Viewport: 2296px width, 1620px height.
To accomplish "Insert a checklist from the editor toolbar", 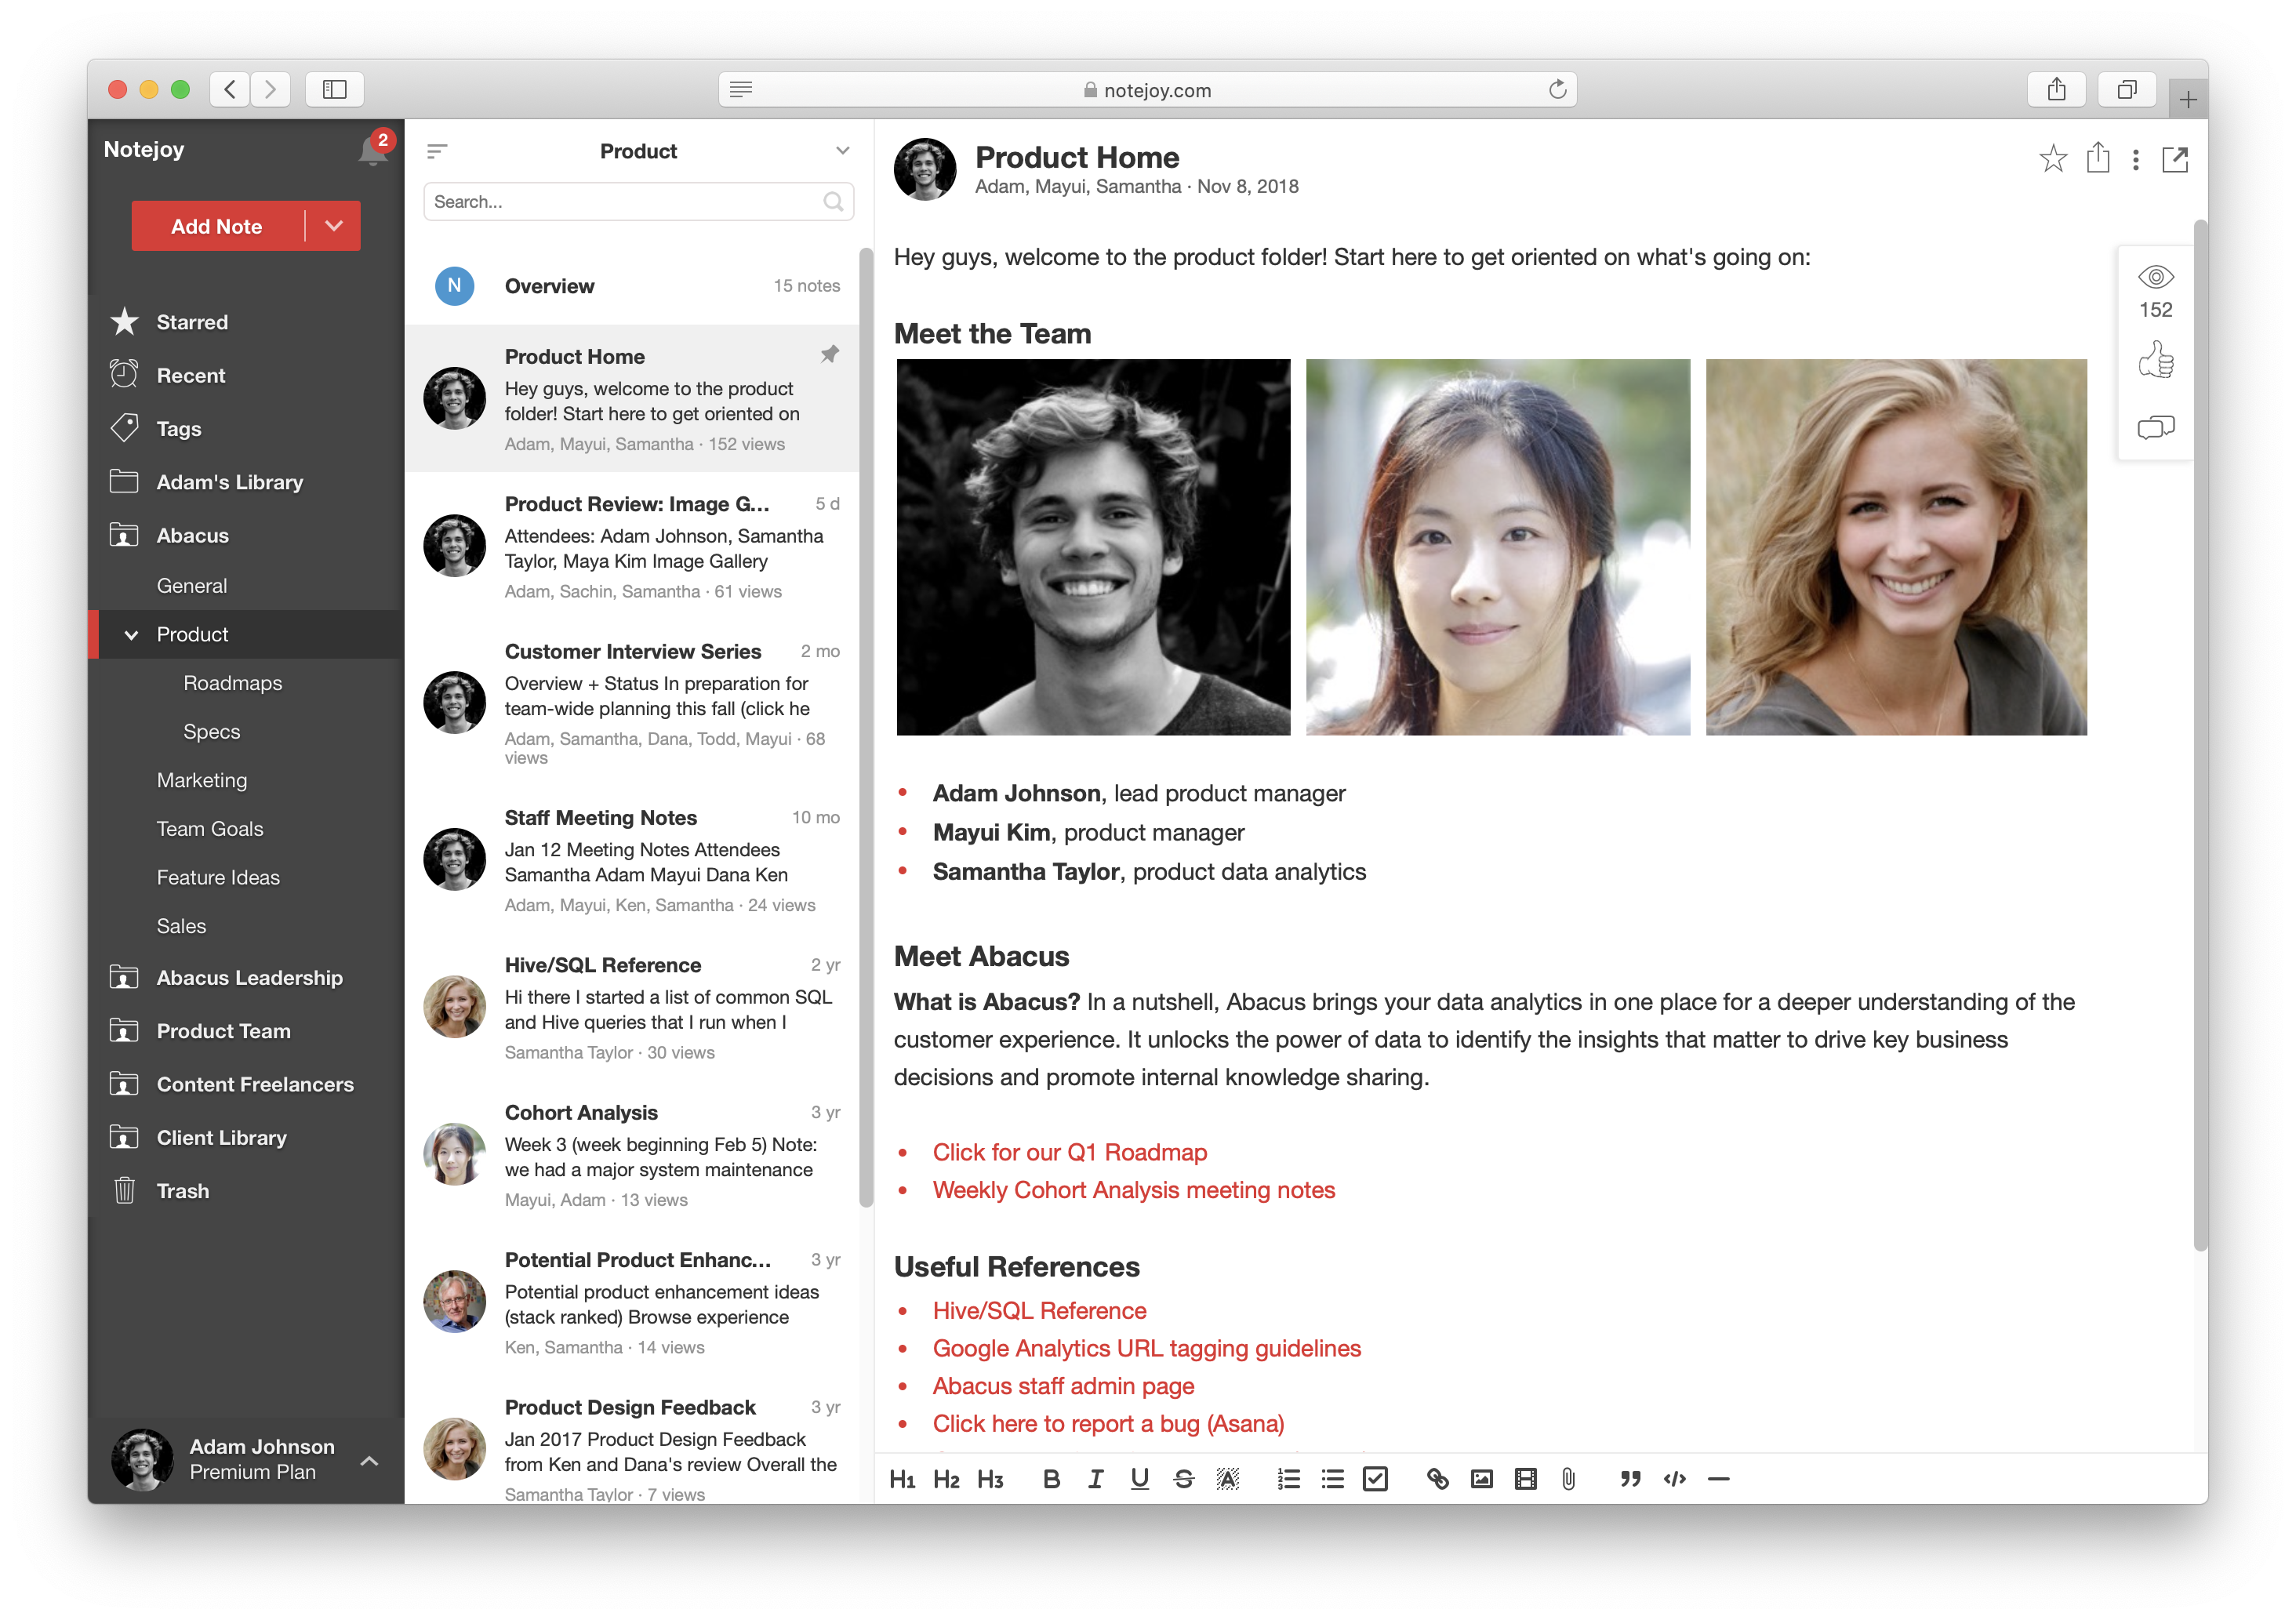I will 1377,1479.
